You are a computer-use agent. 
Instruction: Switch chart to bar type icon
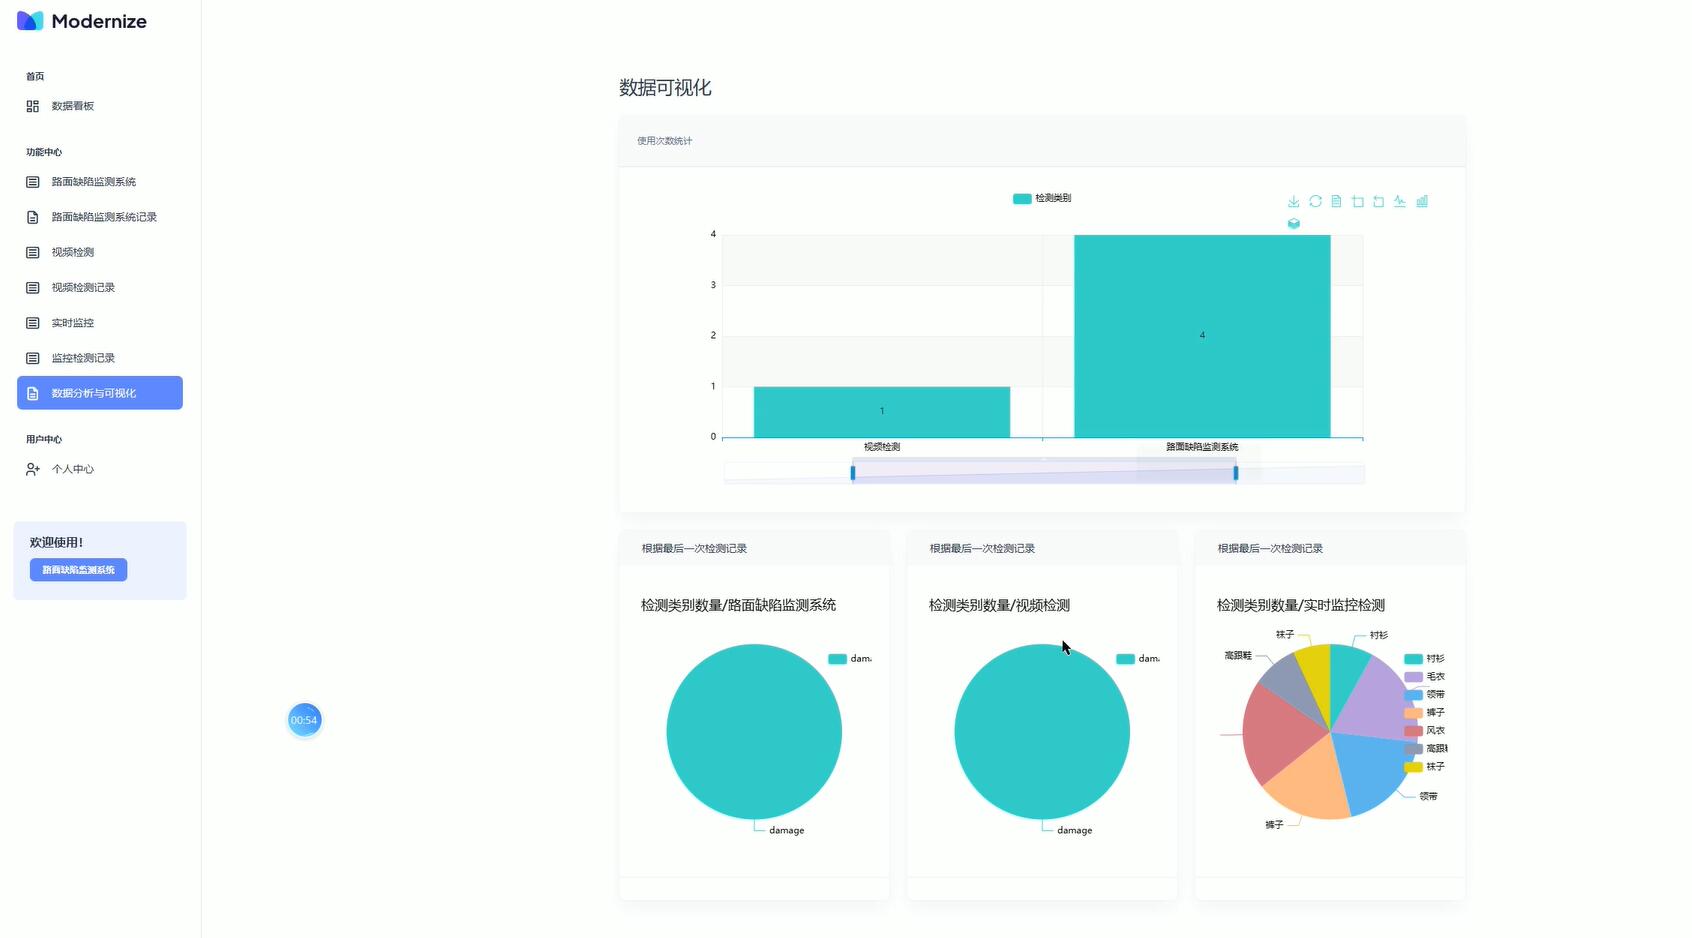tap(1422, 201)
